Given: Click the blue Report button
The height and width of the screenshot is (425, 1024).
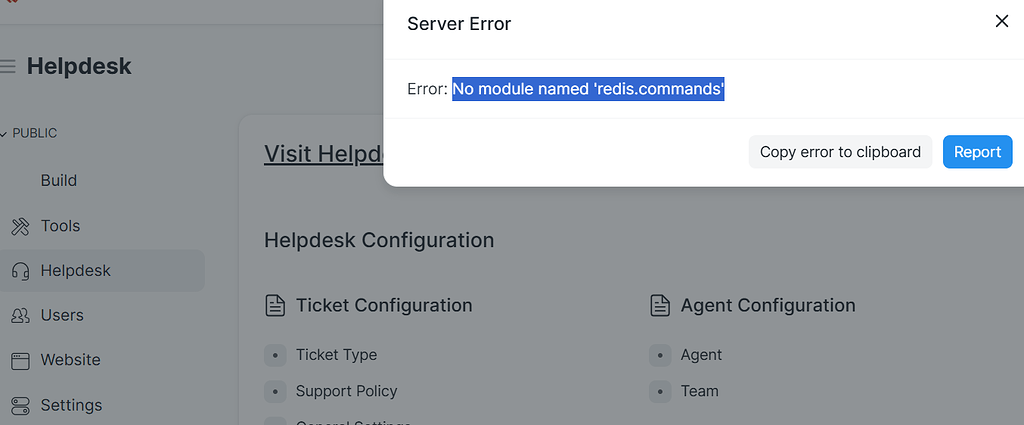Looking at the screenshot, I should pos(978,152).
